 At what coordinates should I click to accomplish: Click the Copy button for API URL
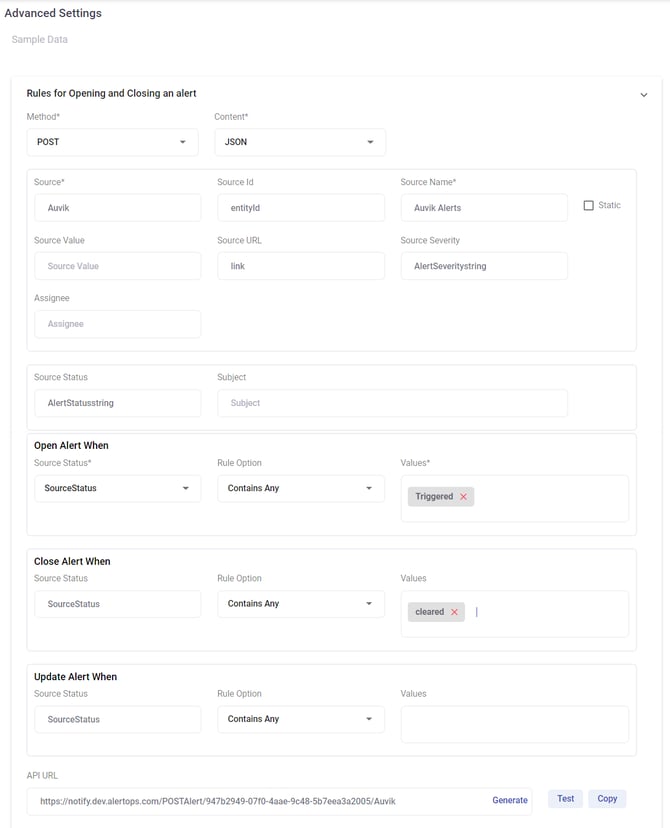(606, 799)
